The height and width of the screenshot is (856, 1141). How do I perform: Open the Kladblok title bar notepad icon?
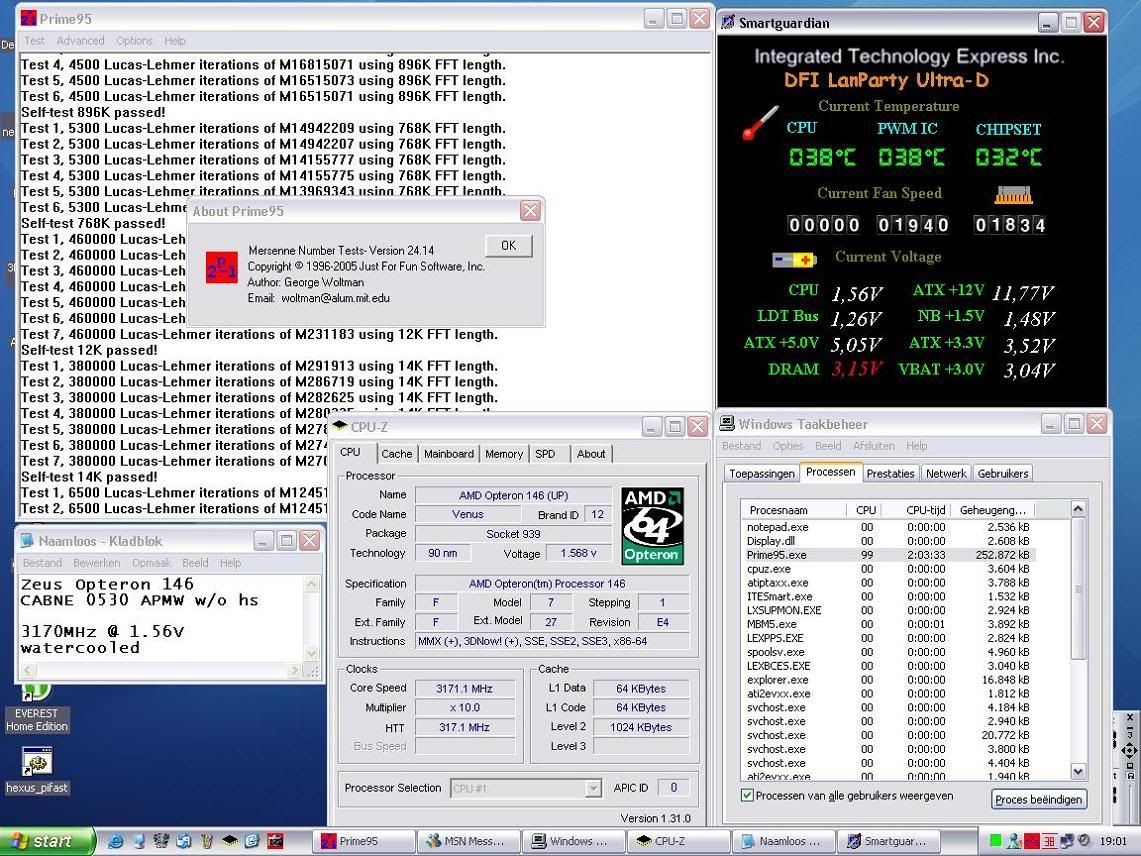tap(28, 541)
